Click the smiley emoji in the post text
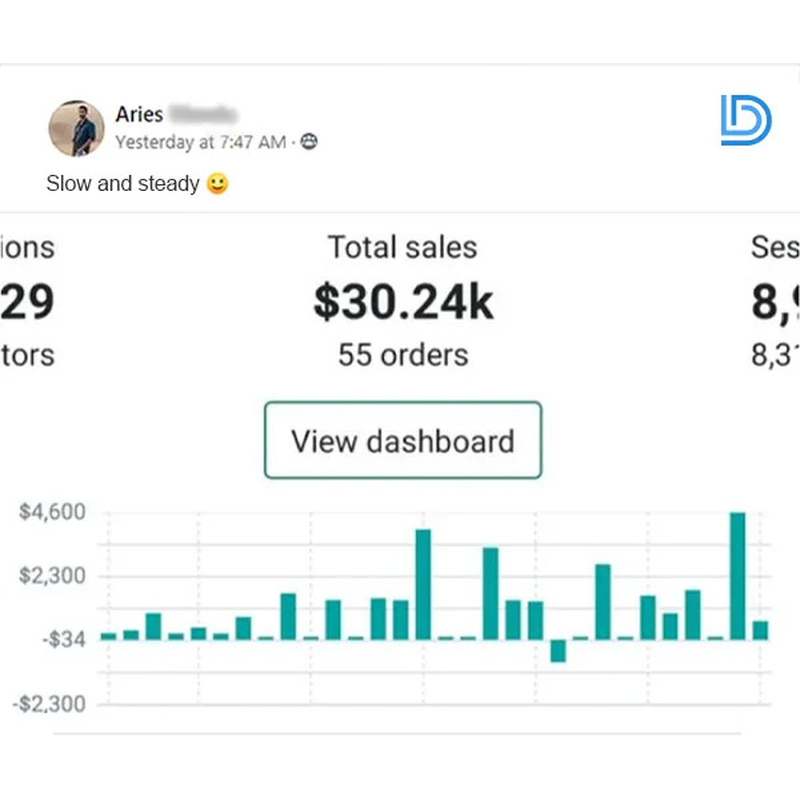This screenshot has width=800, height=800. (x=216, y=184)
